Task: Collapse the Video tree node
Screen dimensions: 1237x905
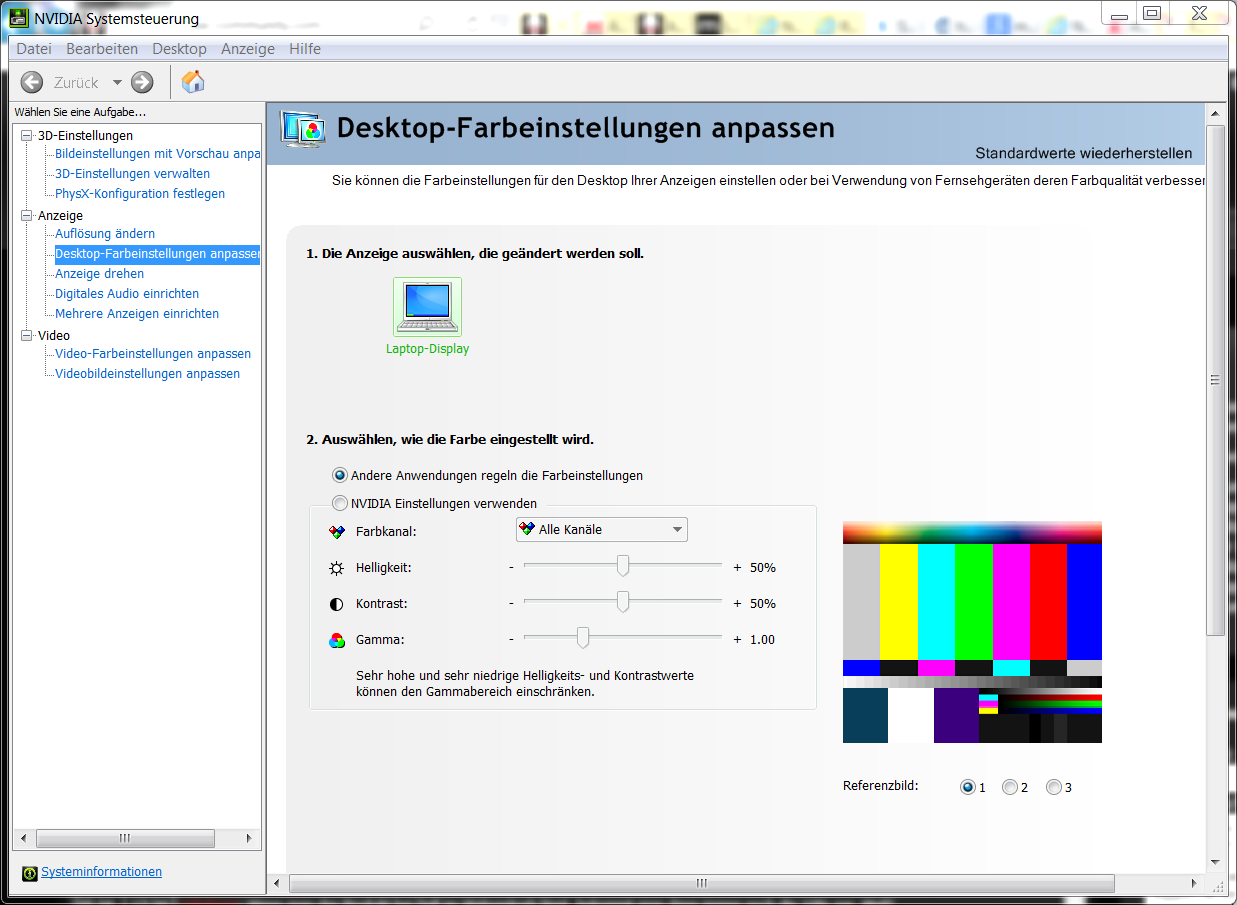Action: coord(27,335)
